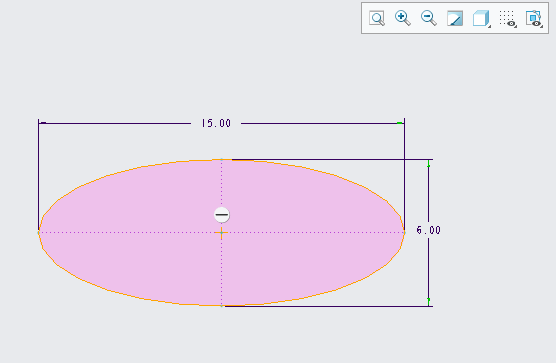Pick the top vertex of the ellipse
Image resolution: width=556 pixels, height=363 pixels.
pos(222,160)
